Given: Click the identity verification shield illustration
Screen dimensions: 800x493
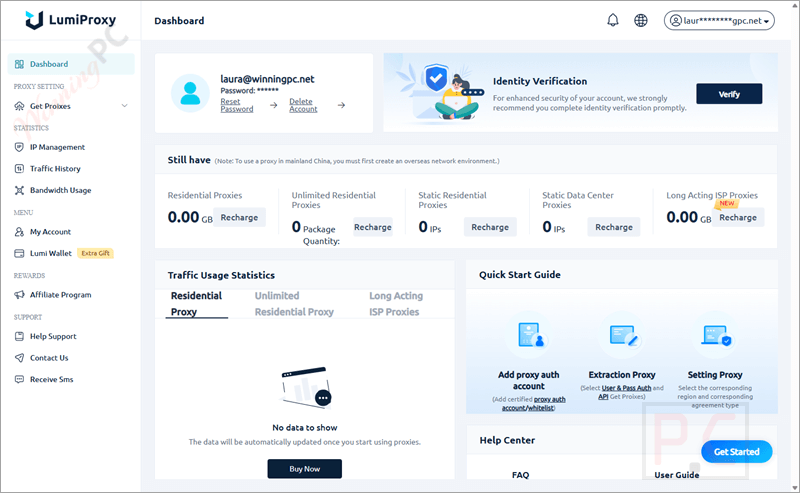Looking at the screenshot, I should [x=436, y=79].
